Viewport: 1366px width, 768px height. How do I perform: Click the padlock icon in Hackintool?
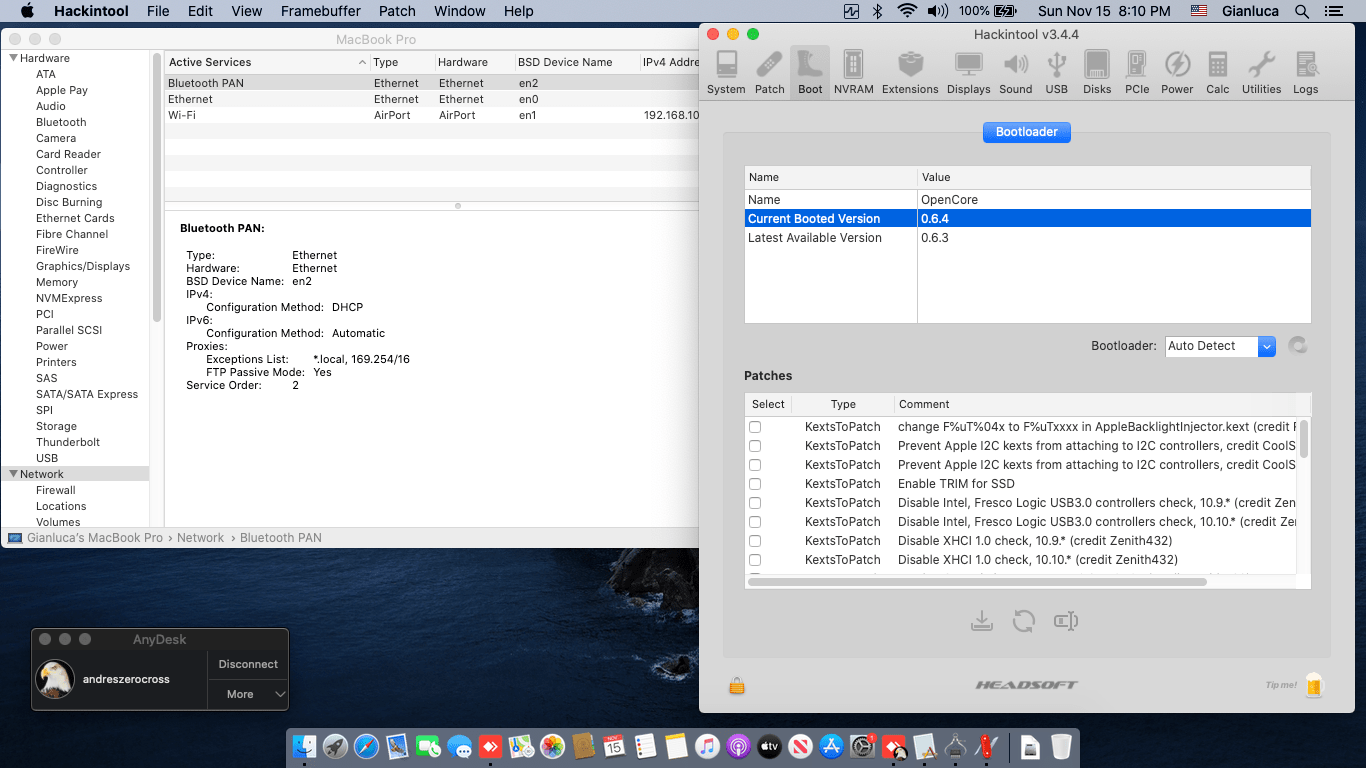pos(737,686)
